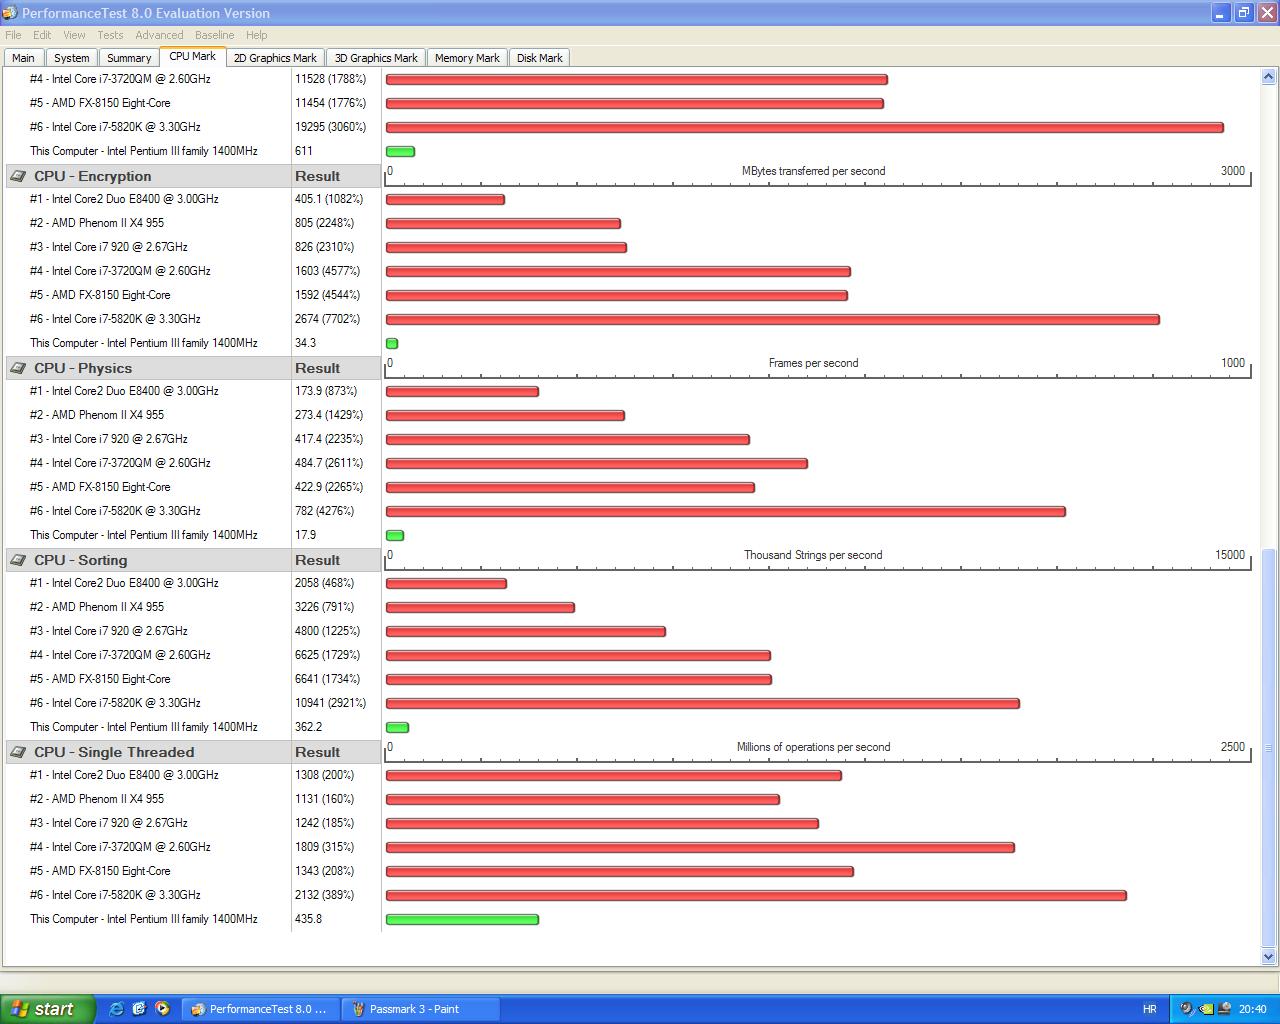1280x1024 pixels.
Task: Open the File menu
Action: [x=13, y=35]
